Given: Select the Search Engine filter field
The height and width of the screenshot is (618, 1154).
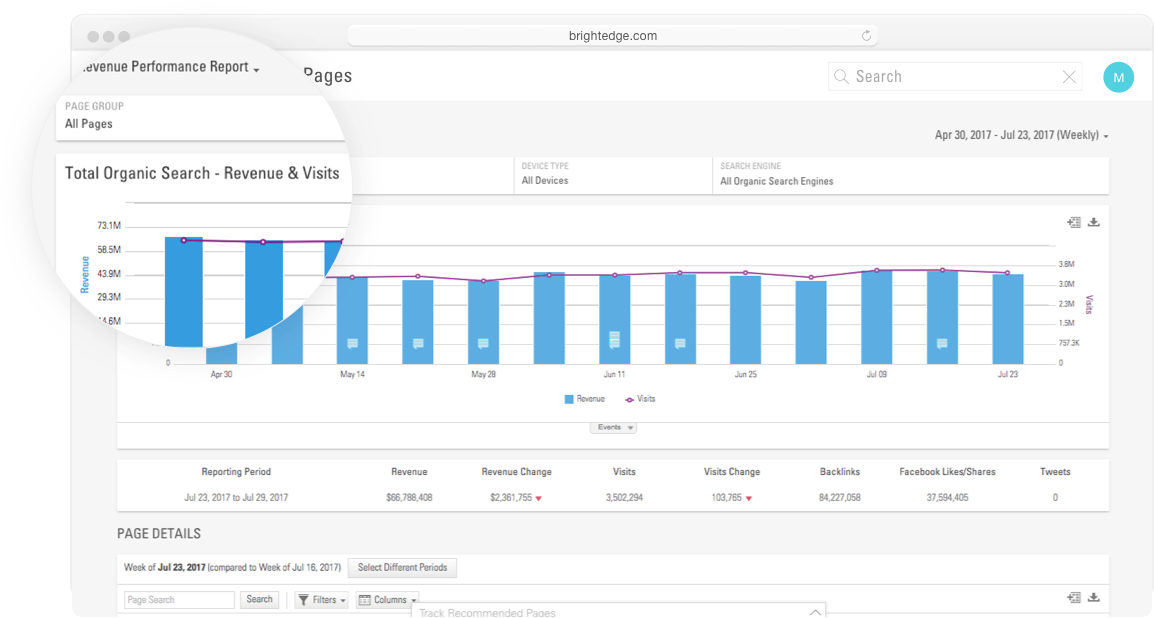Looking at the screenshot, I should tap(910, 174).
